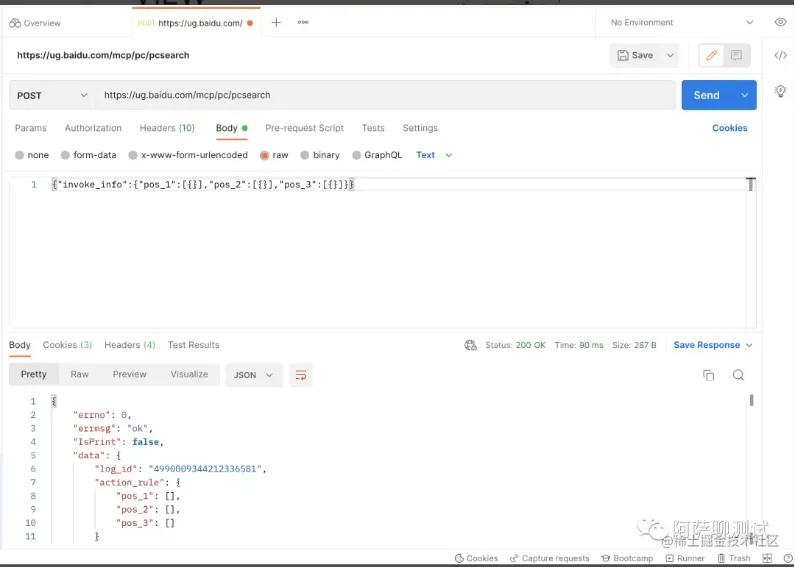Click the request URL input field

point(385,95)
